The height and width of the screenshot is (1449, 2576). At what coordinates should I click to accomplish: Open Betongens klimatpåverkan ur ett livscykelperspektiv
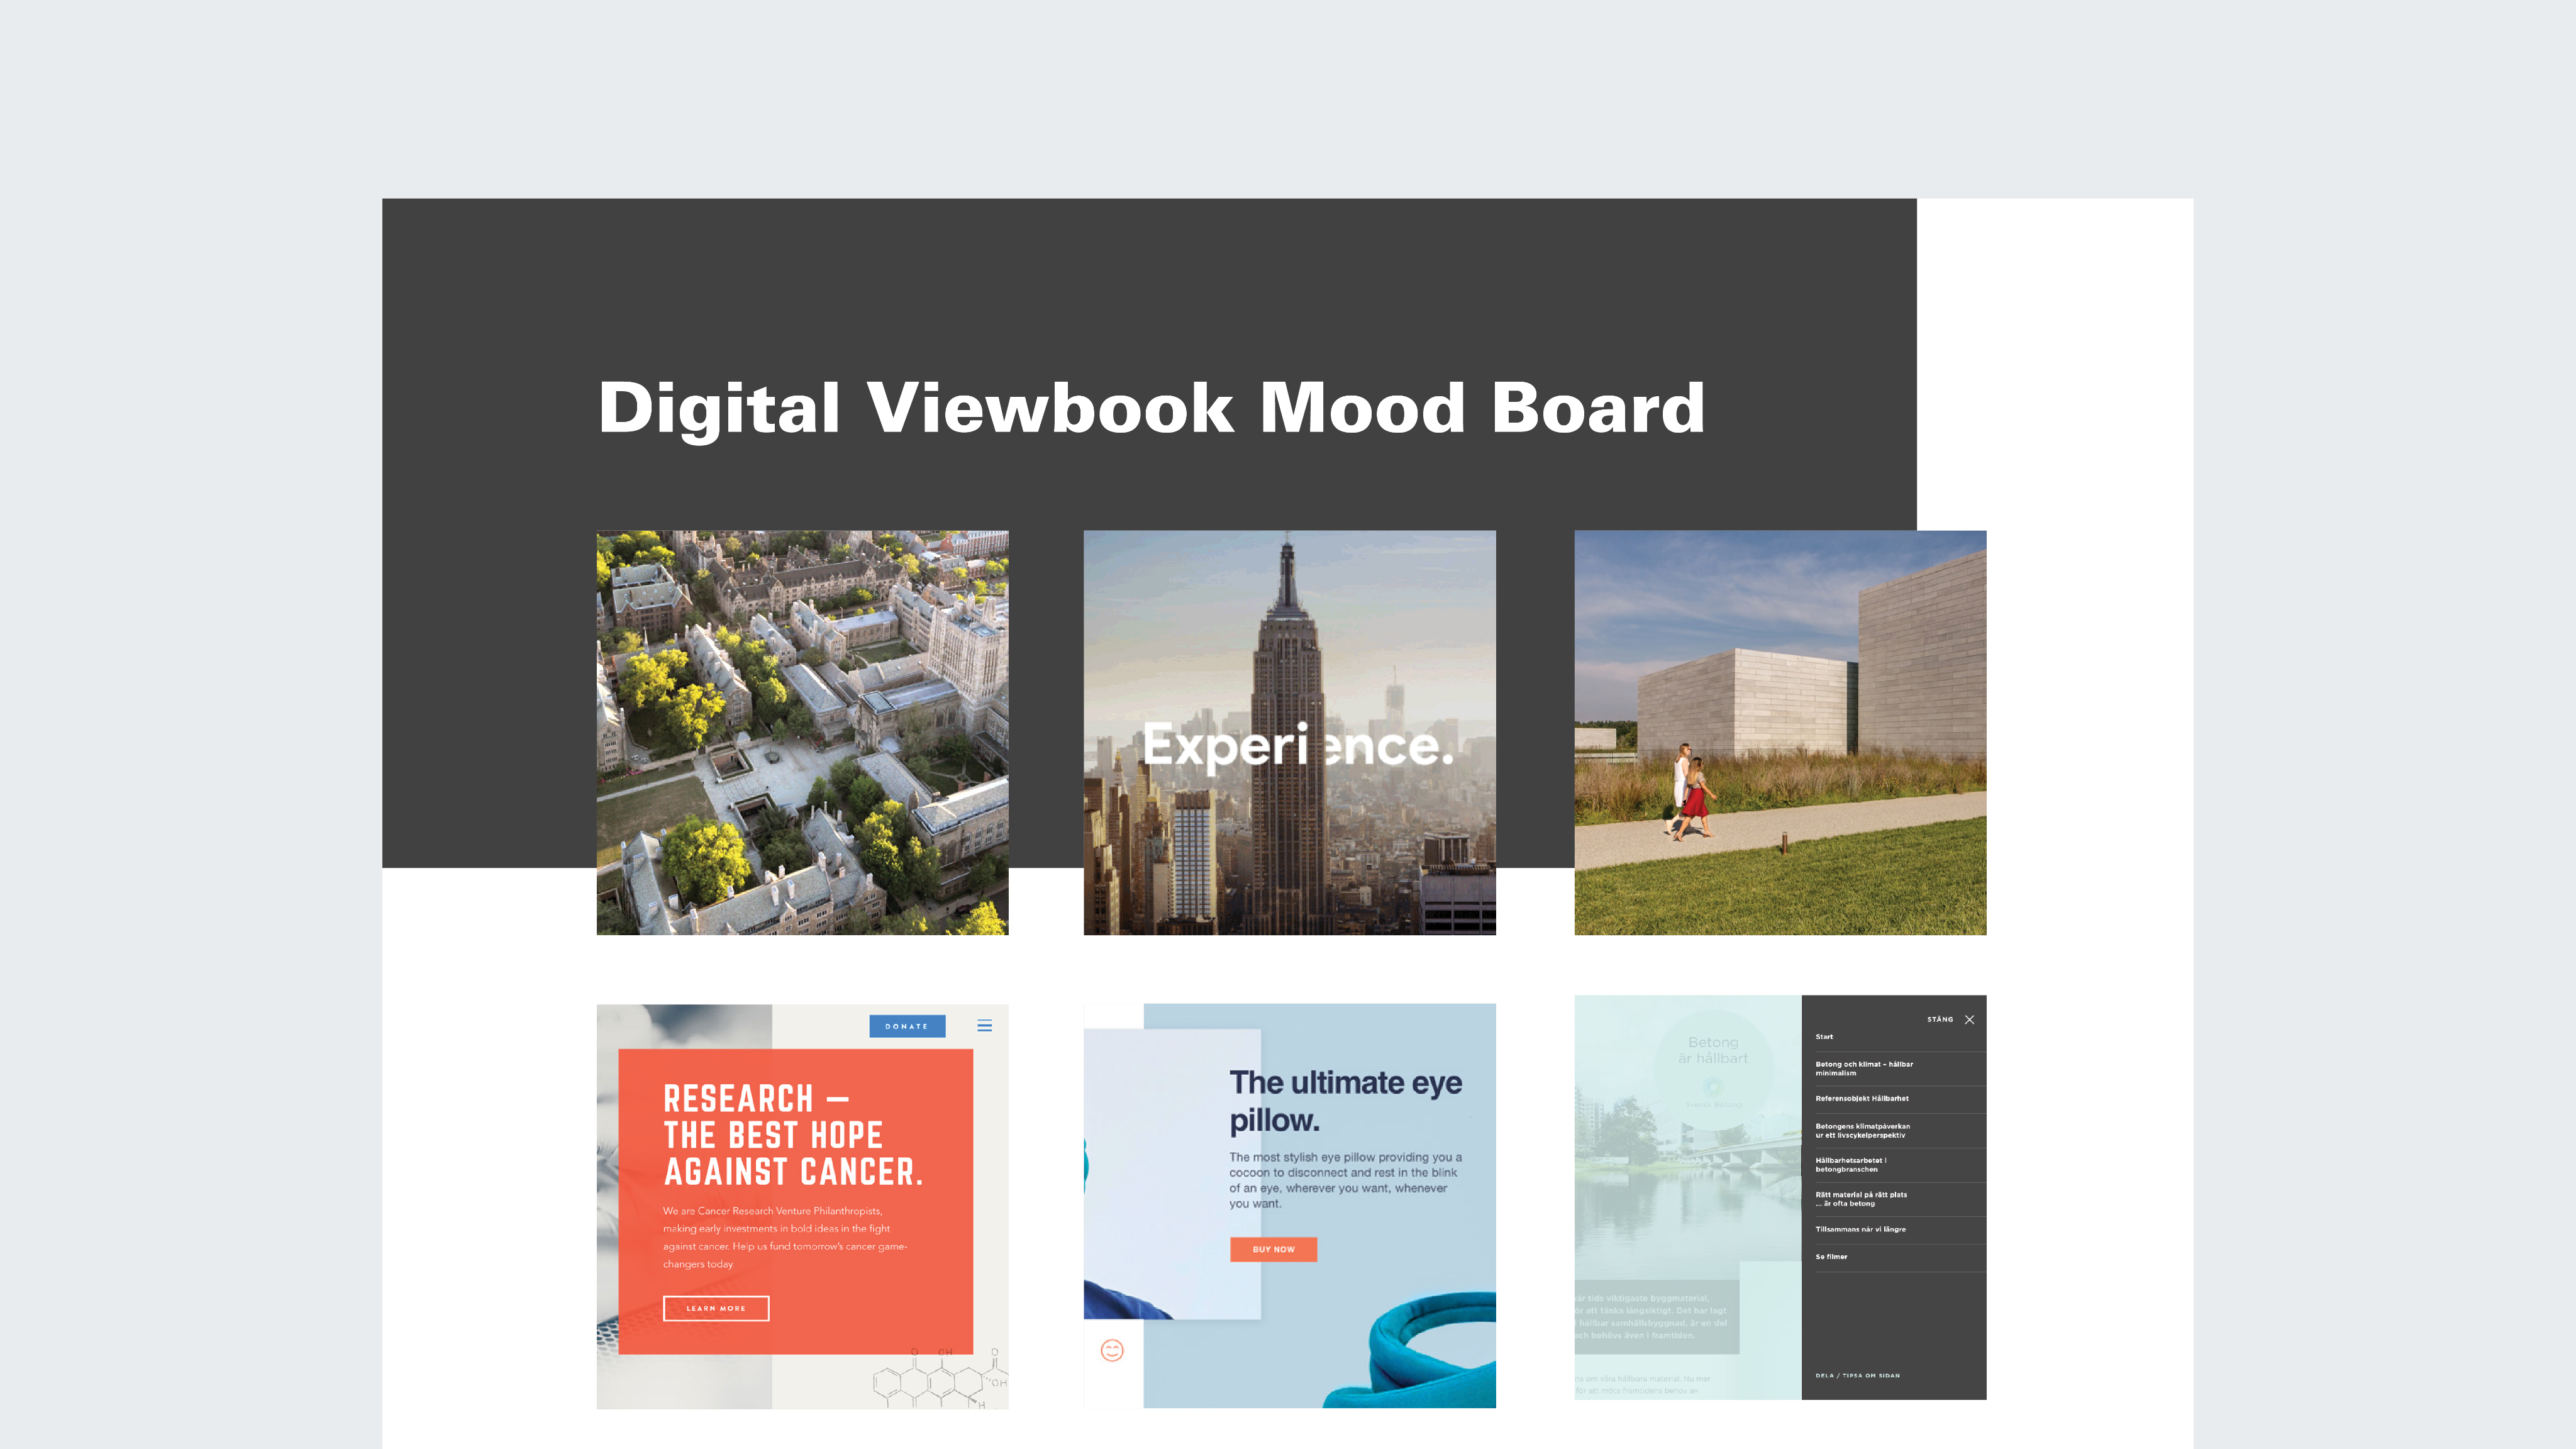tap(1862, 1130)
